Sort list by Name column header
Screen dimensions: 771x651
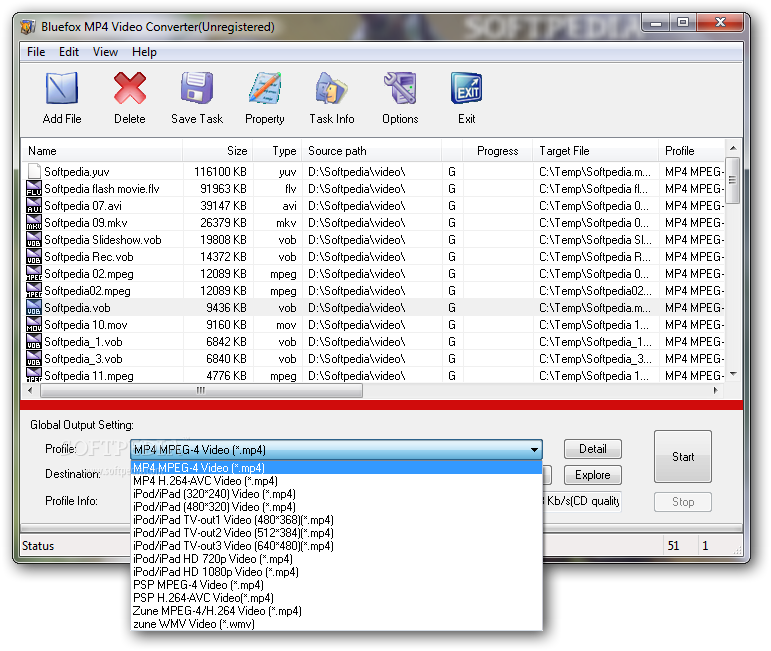pyautogui.click(x=102, y=151)
